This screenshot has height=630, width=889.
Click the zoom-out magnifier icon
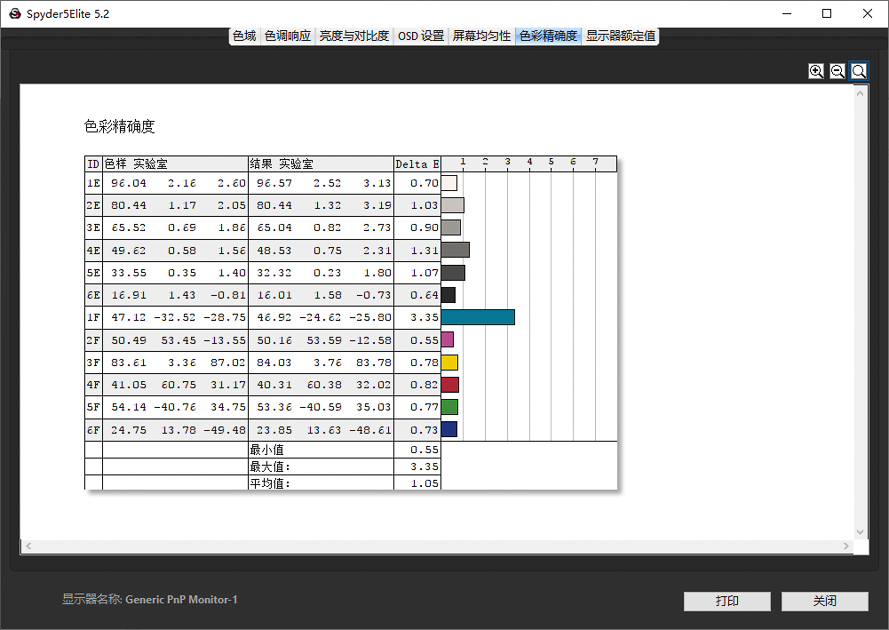point(838,71)
